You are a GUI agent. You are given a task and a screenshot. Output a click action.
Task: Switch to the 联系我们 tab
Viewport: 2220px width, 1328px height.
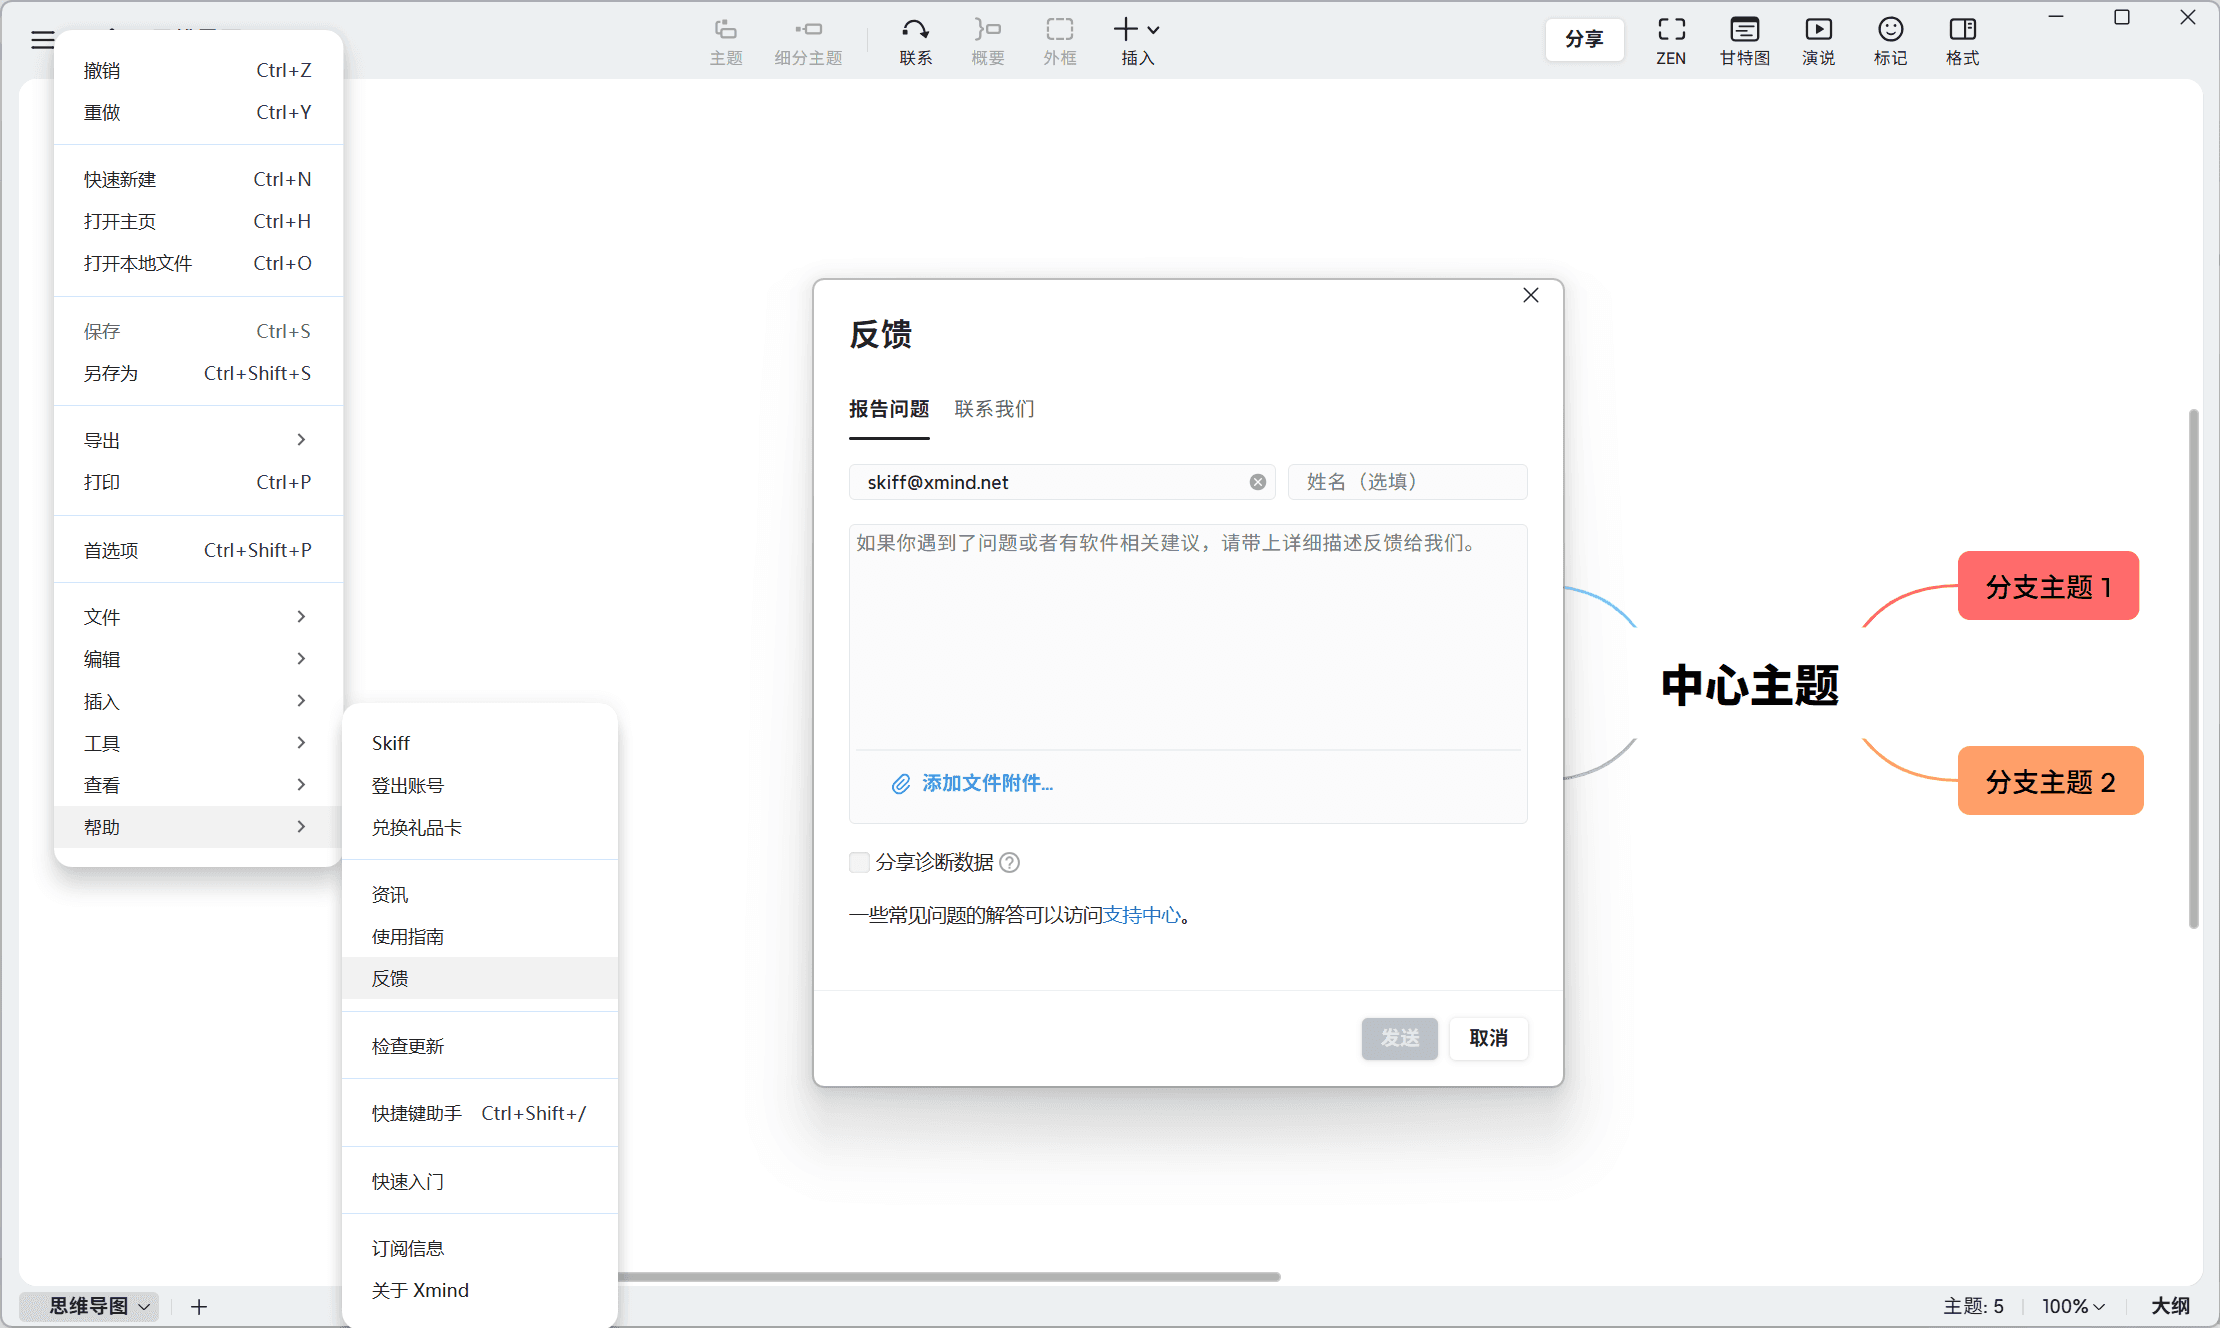(994, 409)
